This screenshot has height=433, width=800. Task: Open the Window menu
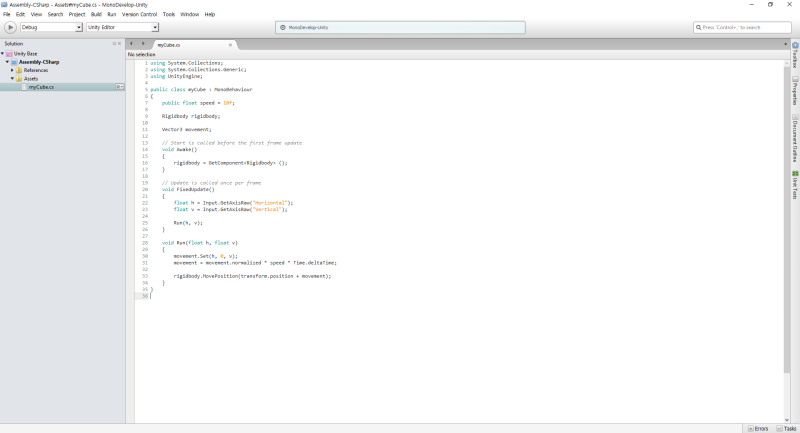[189, 14]
